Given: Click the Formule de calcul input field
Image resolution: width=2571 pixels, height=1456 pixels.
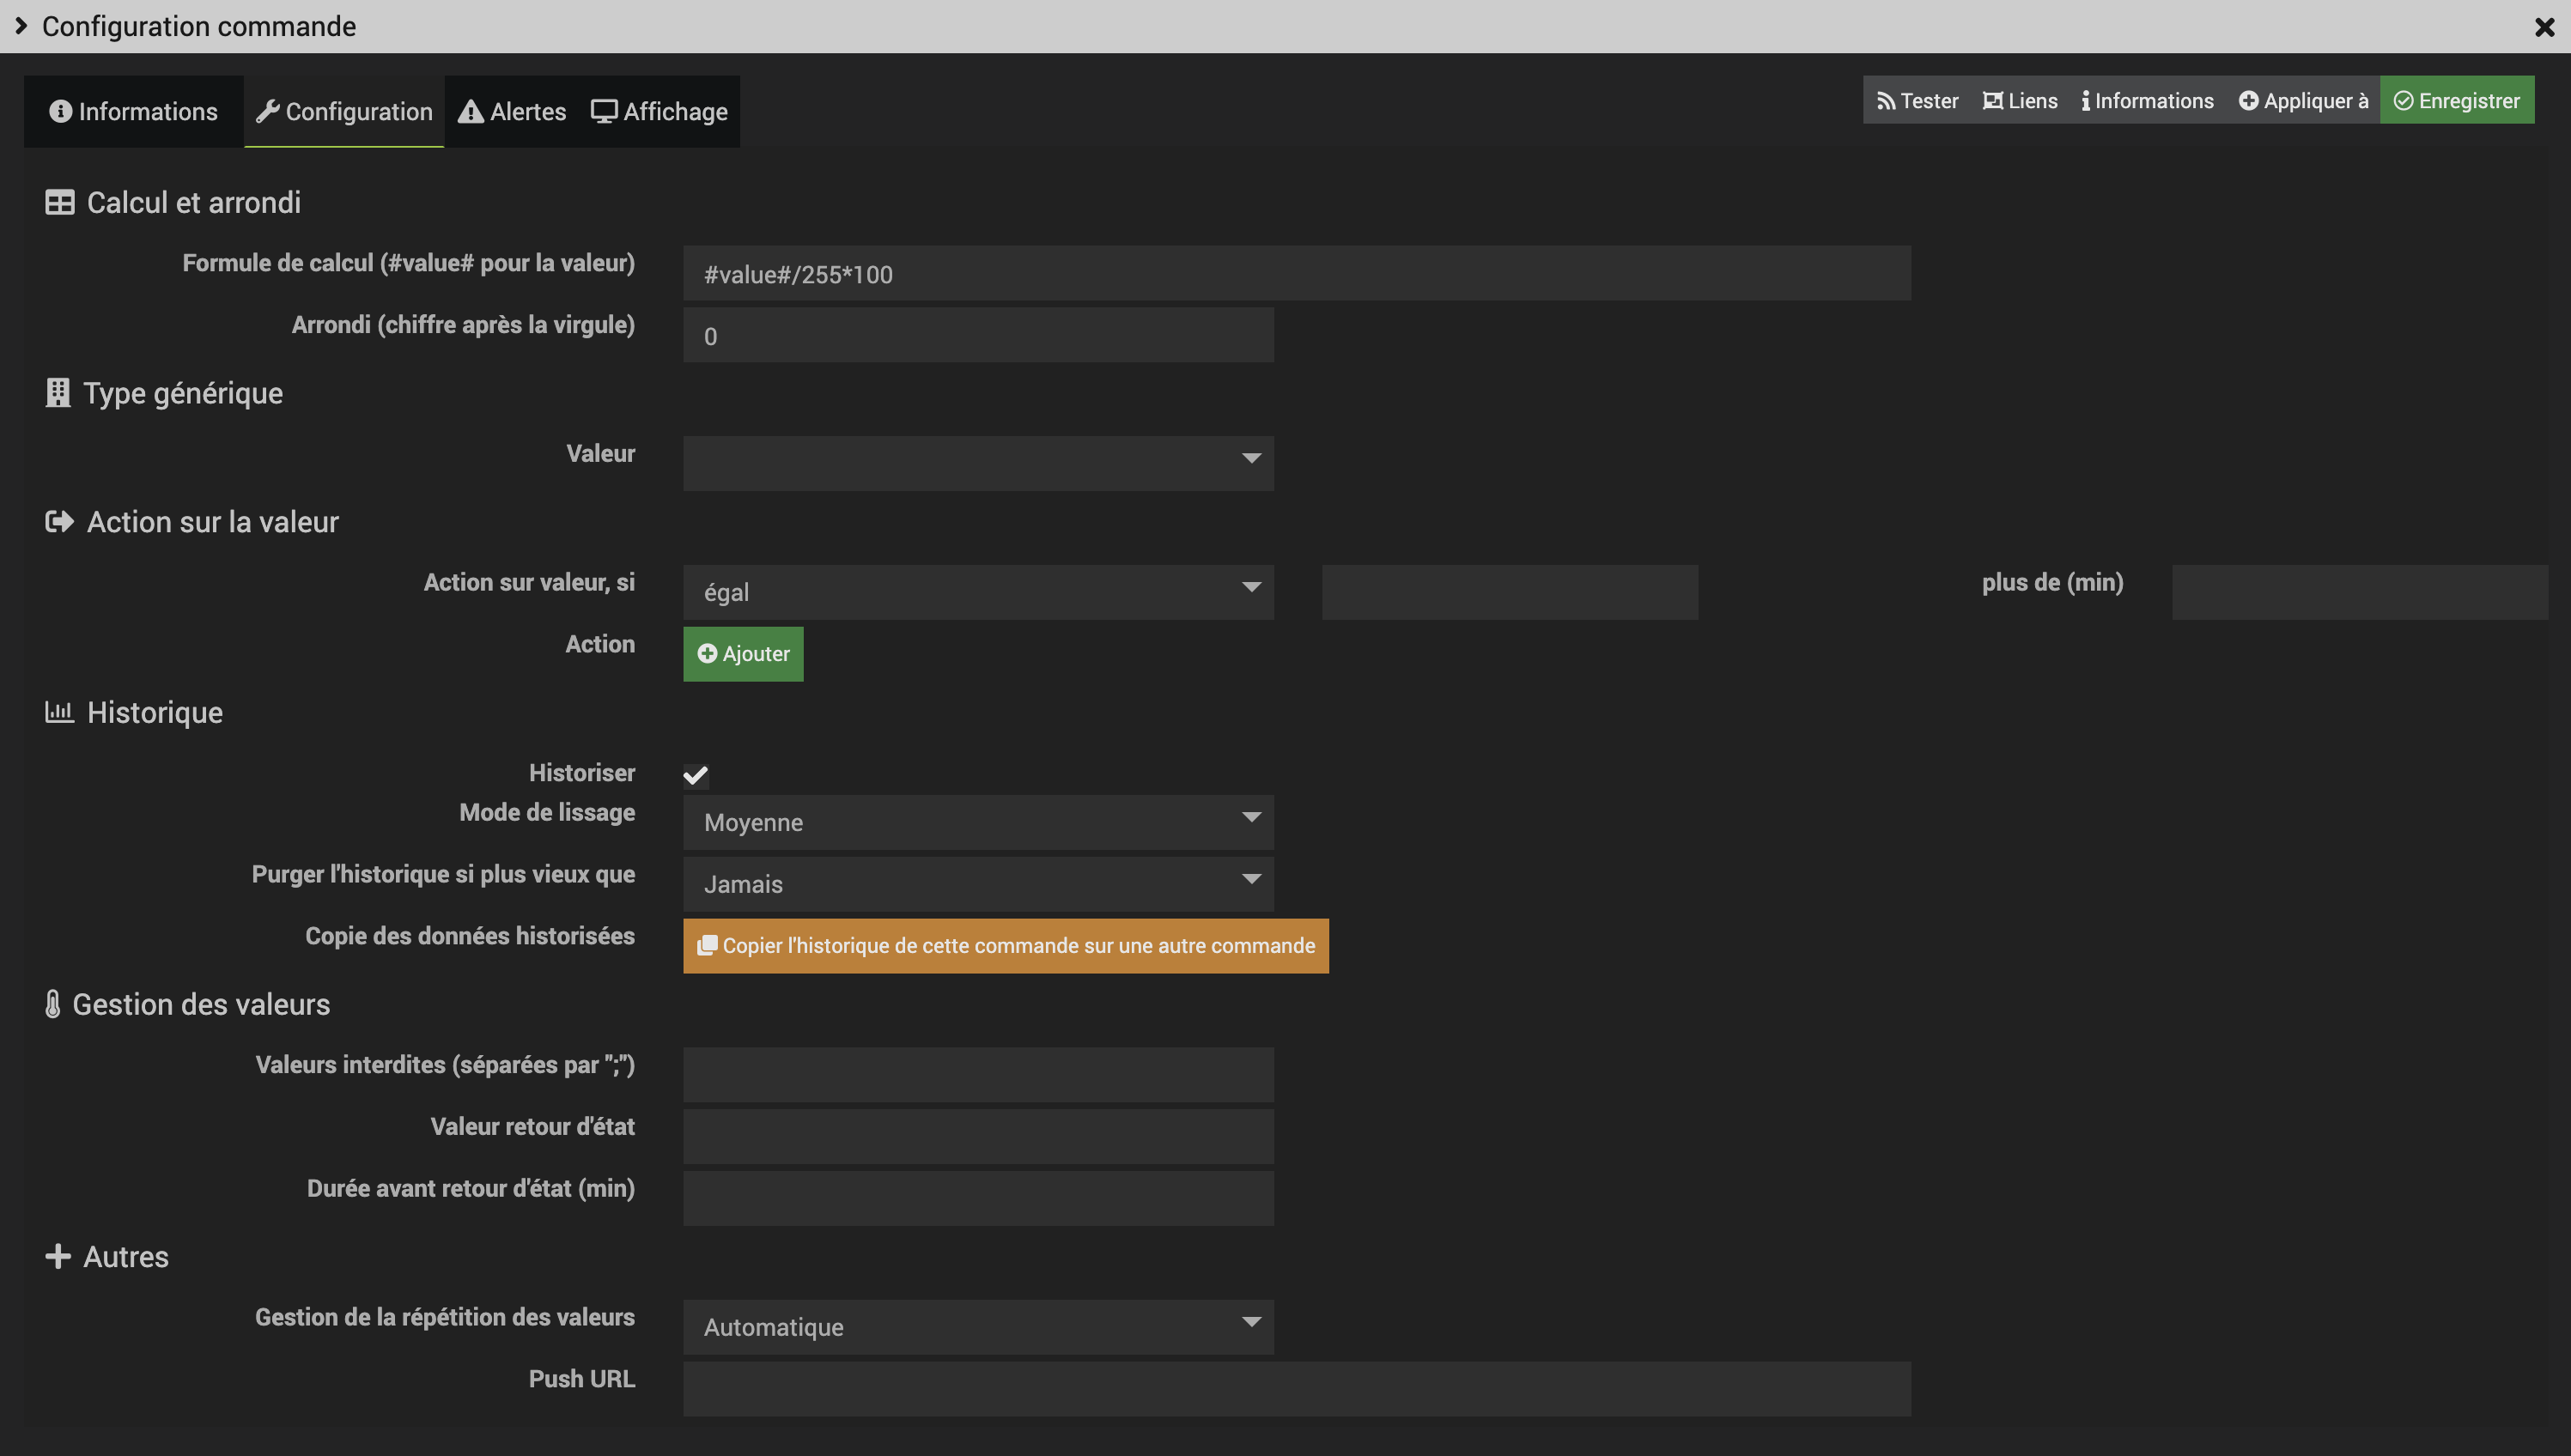Looking at the screenshot, I should tap(1296, 274).
